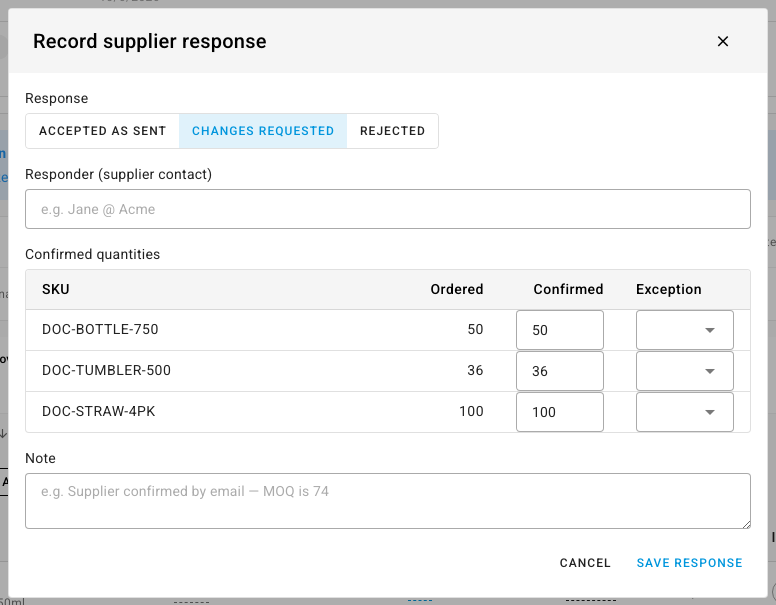Viewport: 776px width, 605px height.
Task: Cancel the supplier response dialog
Action: (x=585, y=563)
